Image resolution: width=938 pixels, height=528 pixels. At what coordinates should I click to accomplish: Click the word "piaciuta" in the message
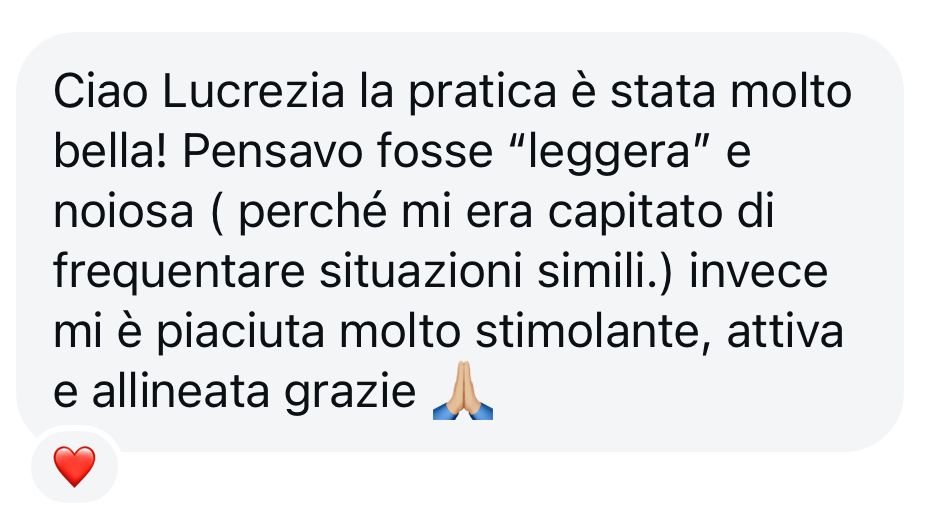(240, 333)
